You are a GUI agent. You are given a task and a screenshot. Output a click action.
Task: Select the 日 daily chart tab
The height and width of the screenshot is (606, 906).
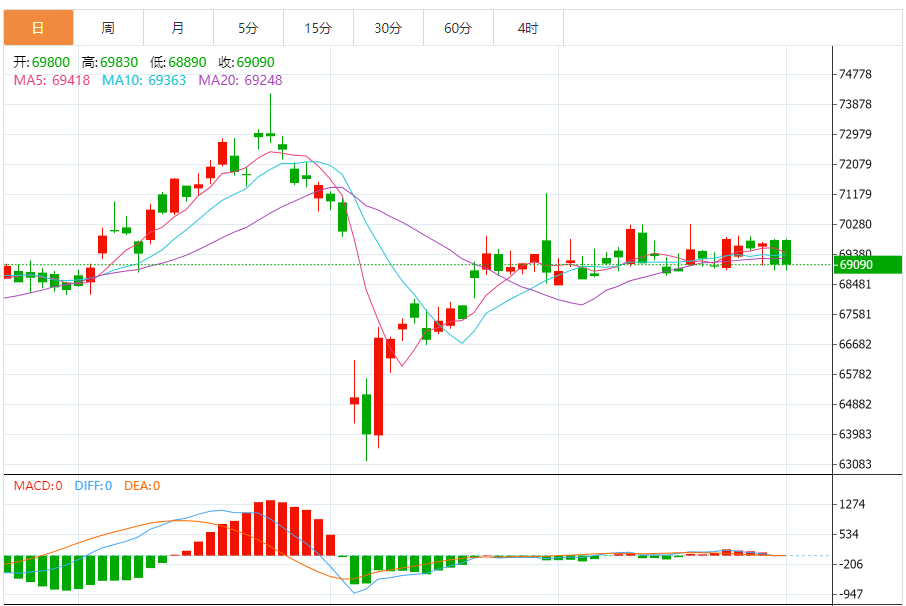pos(38,28)
